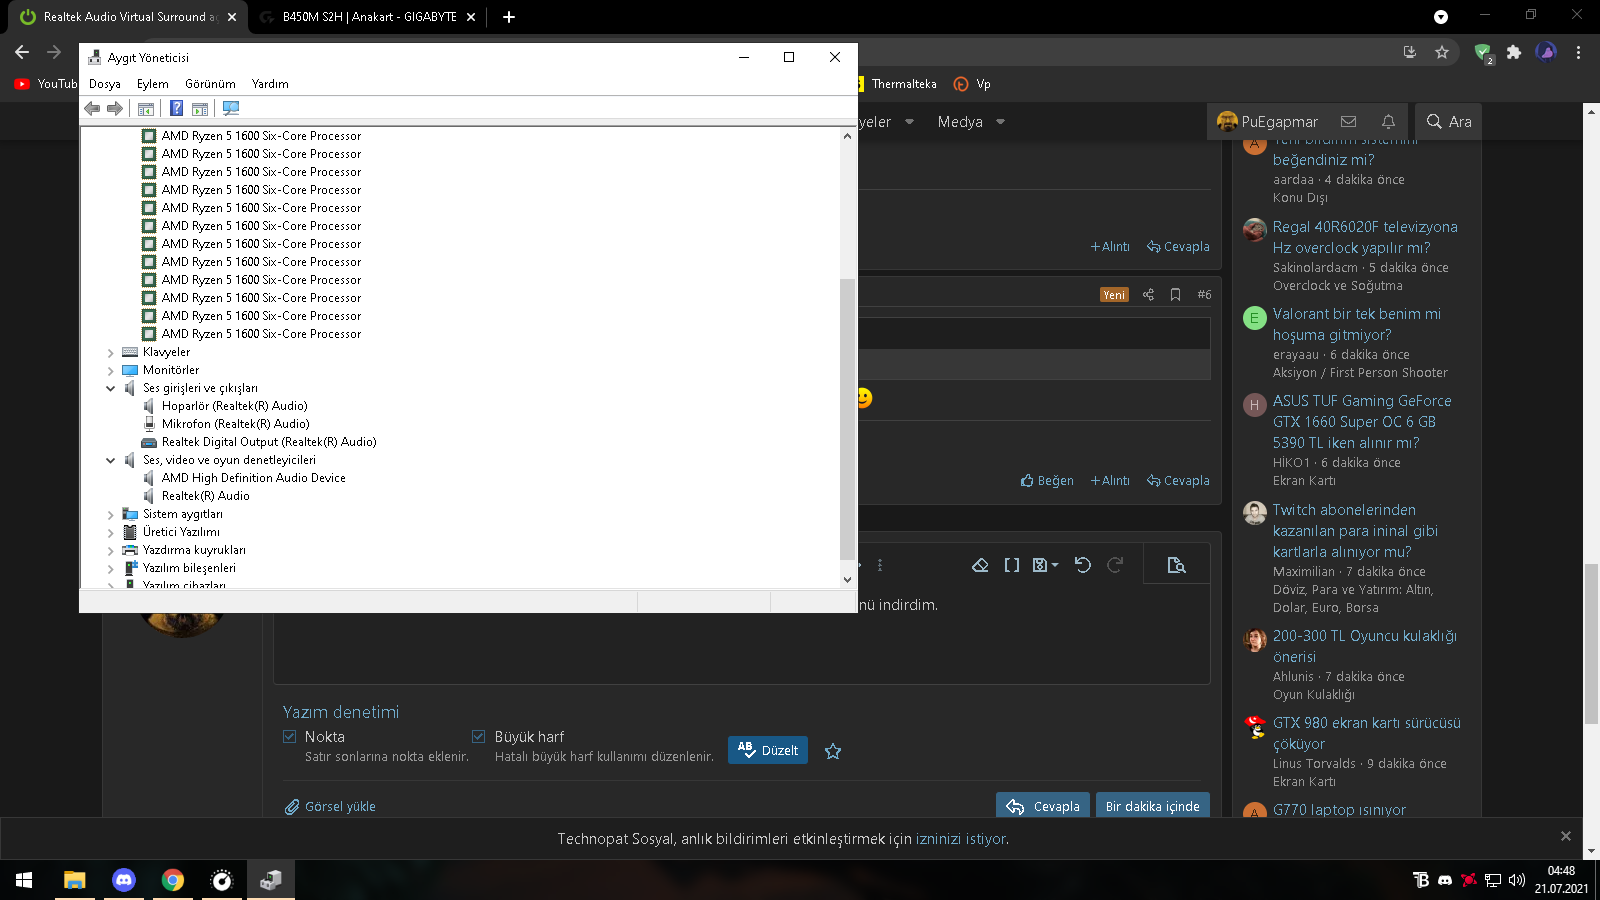Click the volume icon in the system tray
The width and height of the screenshot is (1600, 900).
click(x=1517, y=880)
